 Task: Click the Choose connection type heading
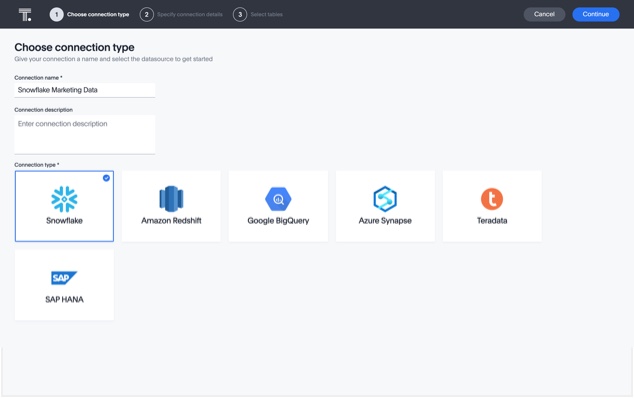coord(74,47)
